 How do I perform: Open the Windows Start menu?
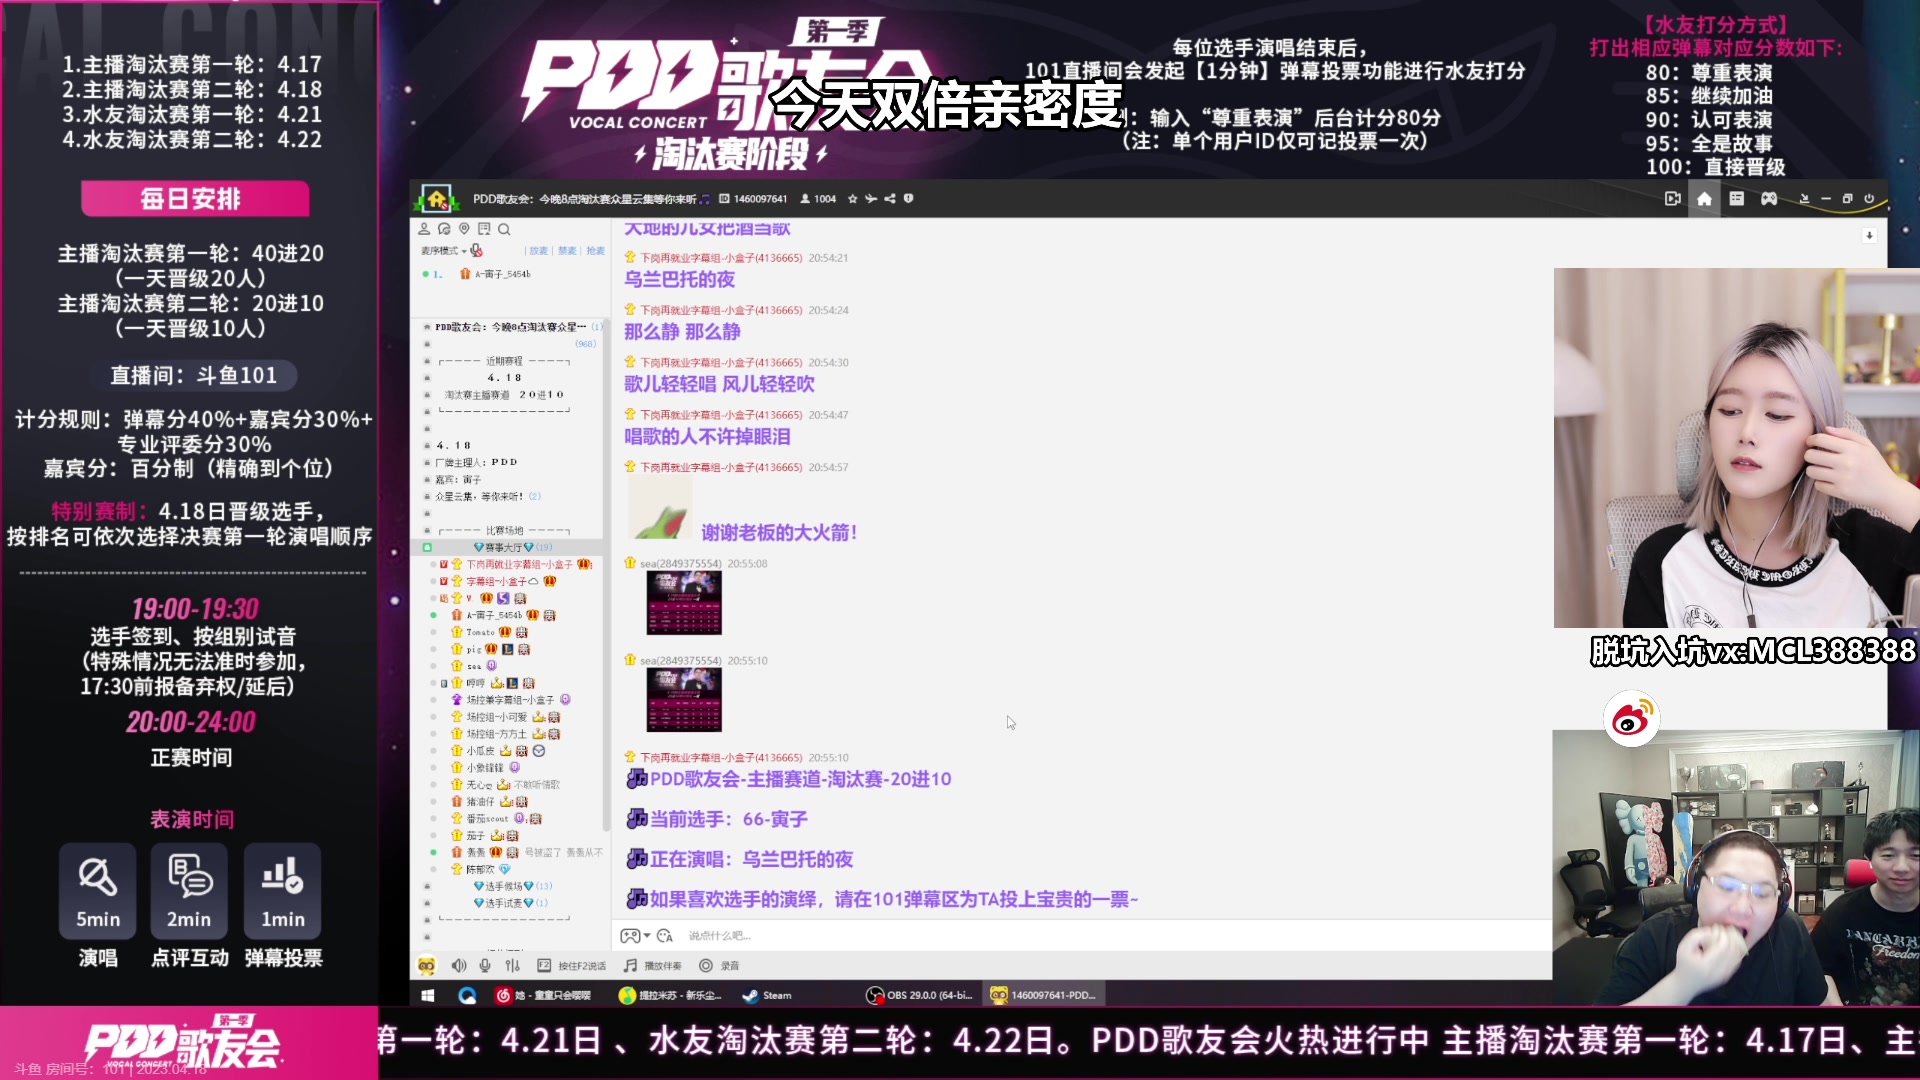428,995
